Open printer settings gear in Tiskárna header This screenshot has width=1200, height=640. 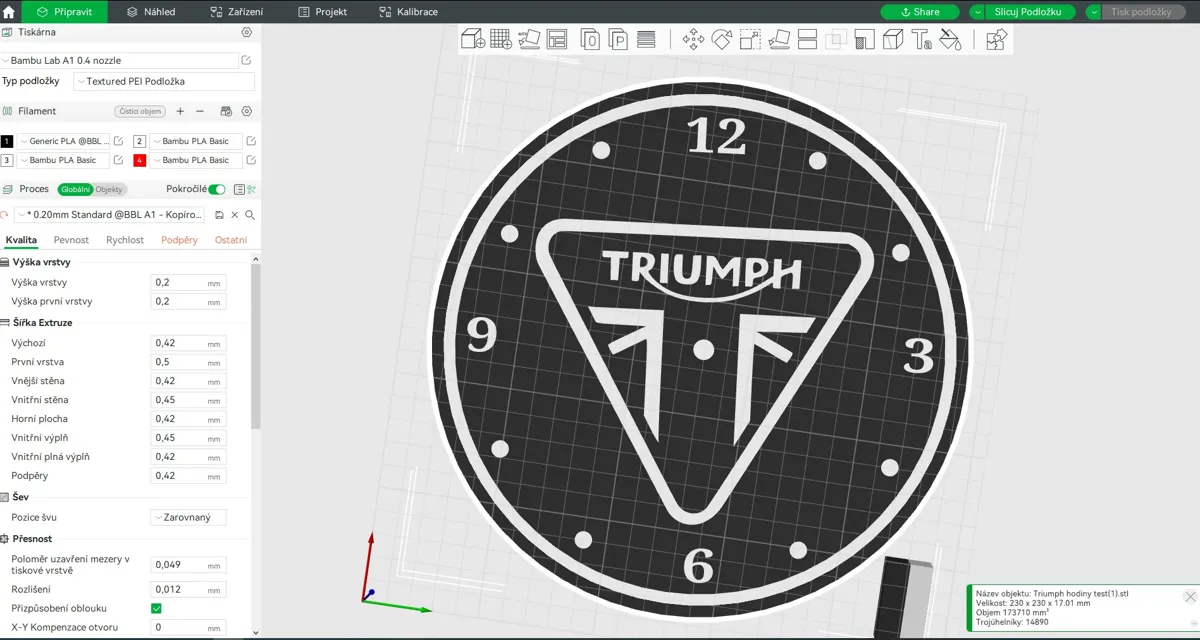[x=247, y=32]
